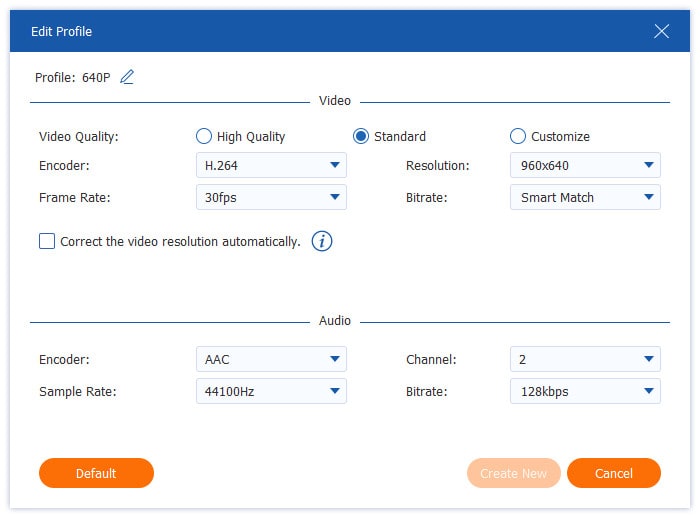The image size is (700, 518).
Task: Close the Edit Profile dialog
Action: click(661, 31)
